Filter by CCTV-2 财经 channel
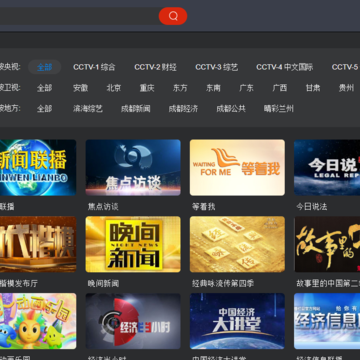Screen dimensions: 360x360 tap(155, 67)
